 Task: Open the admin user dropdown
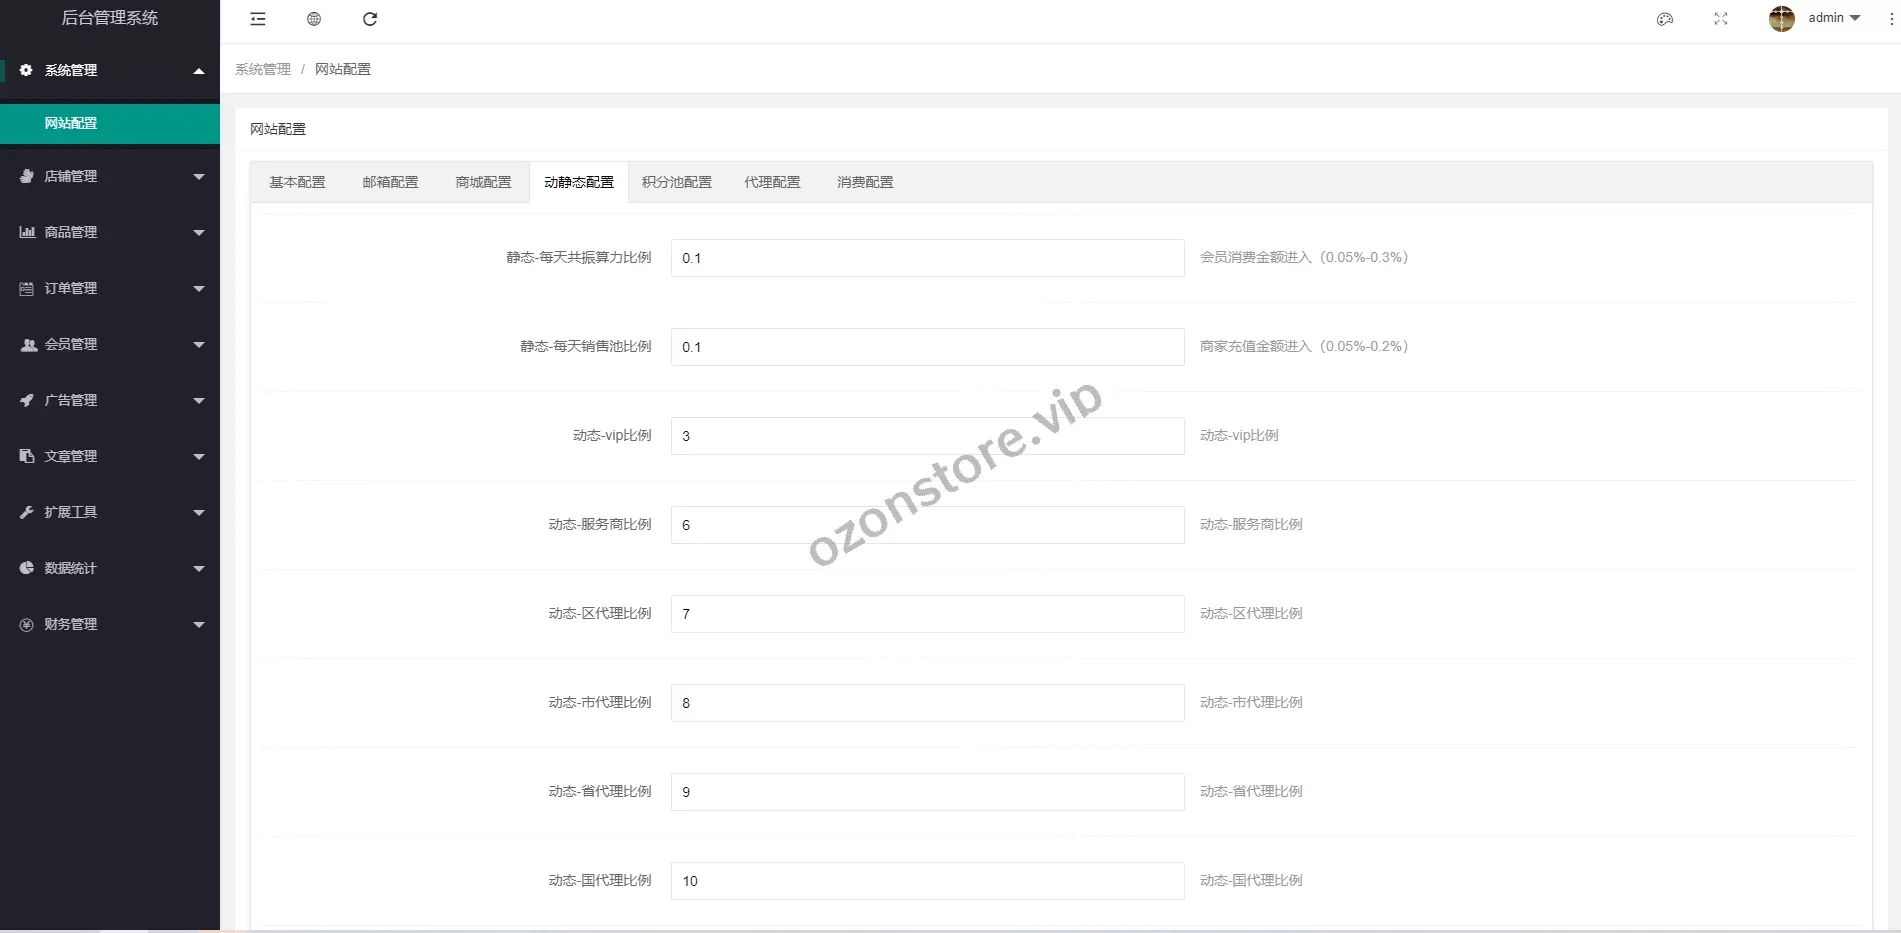point(1834,18)
